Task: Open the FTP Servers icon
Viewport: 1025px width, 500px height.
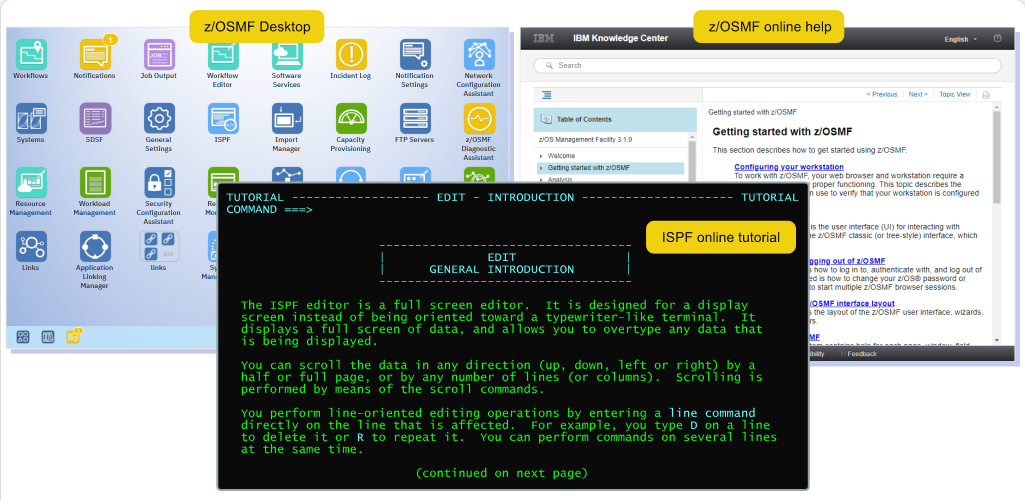Action: [415, 118]
